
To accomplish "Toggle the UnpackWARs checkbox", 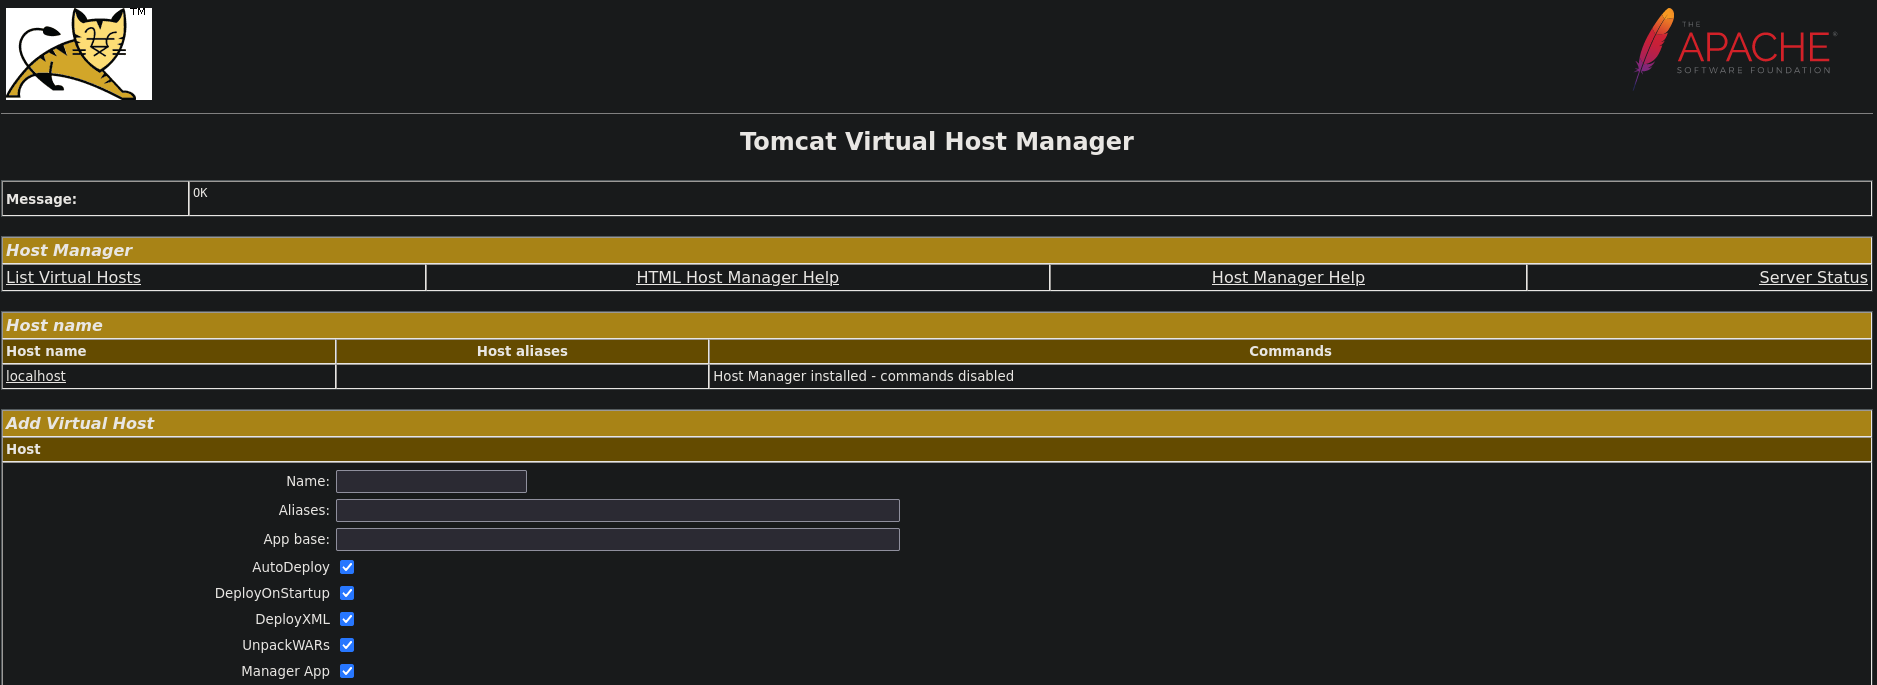I will pos(347,645).
